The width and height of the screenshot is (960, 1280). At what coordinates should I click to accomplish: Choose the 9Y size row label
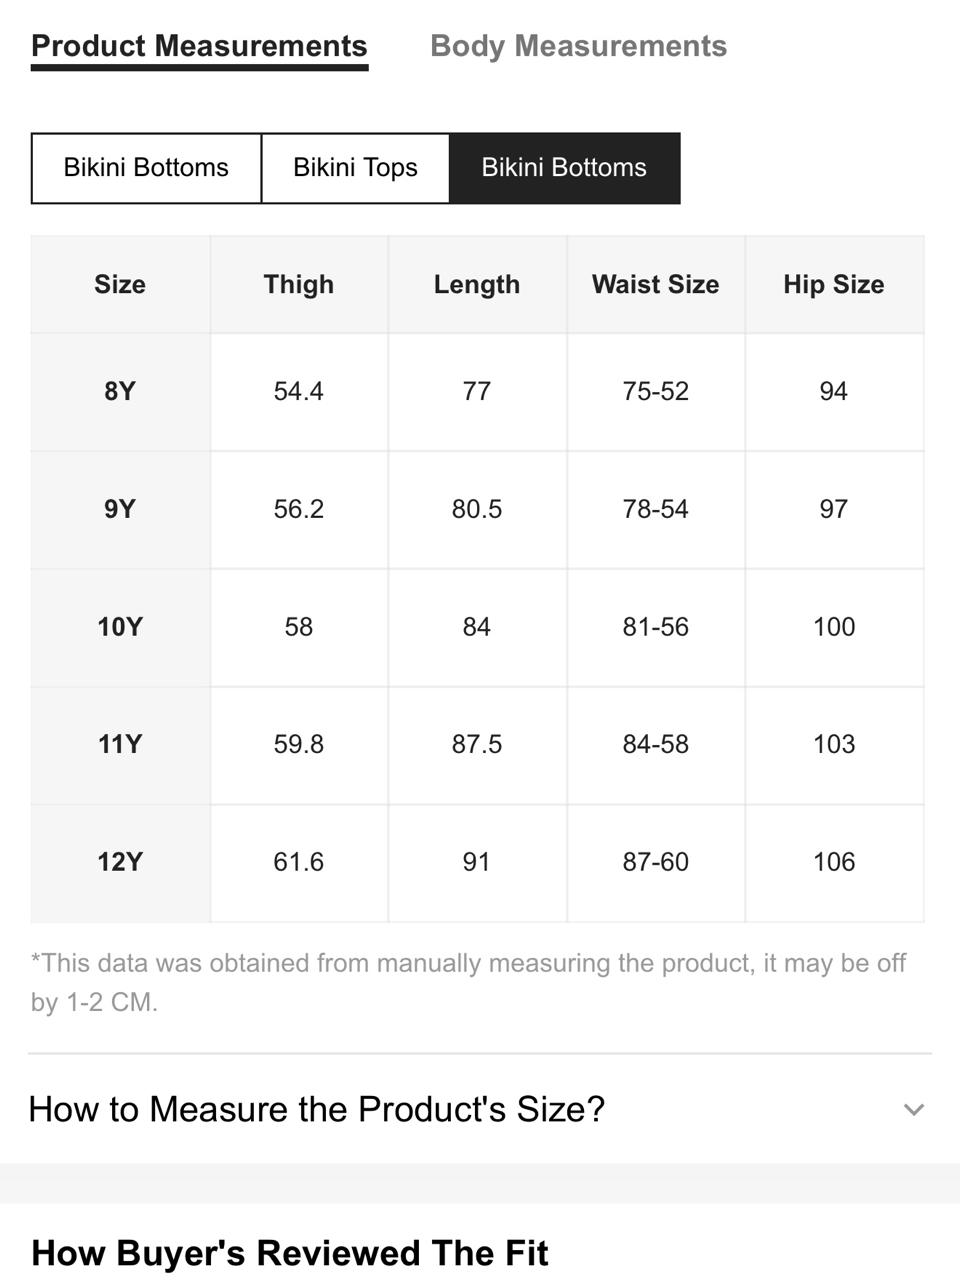click(120, 509)
